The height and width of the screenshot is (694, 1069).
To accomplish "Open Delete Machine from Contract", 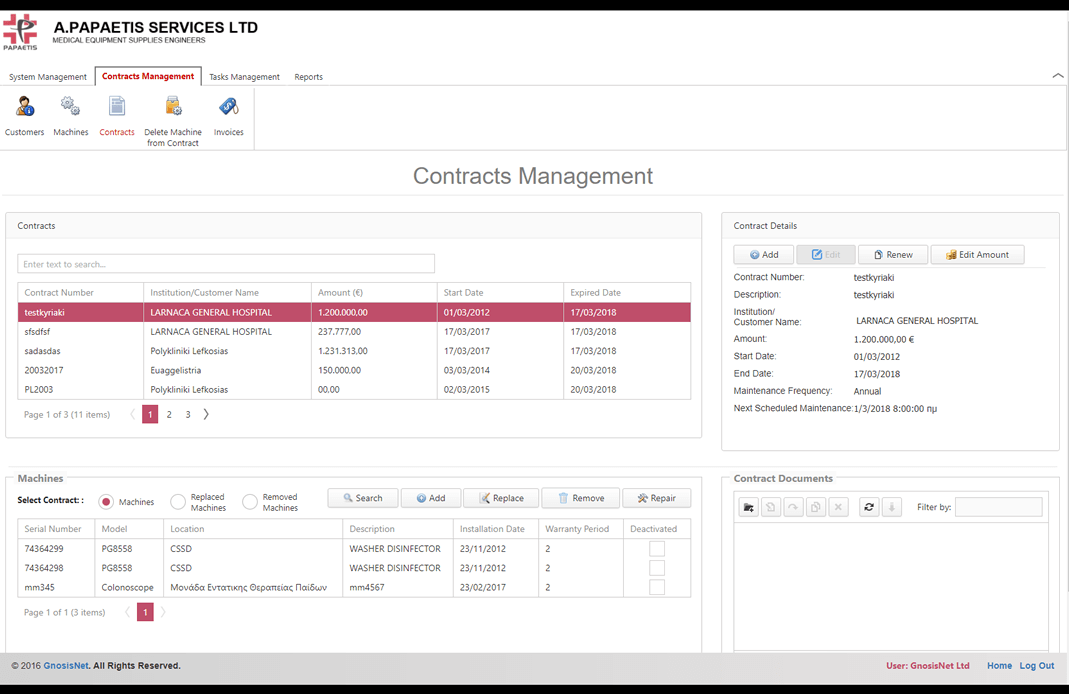I will [173, 107].
